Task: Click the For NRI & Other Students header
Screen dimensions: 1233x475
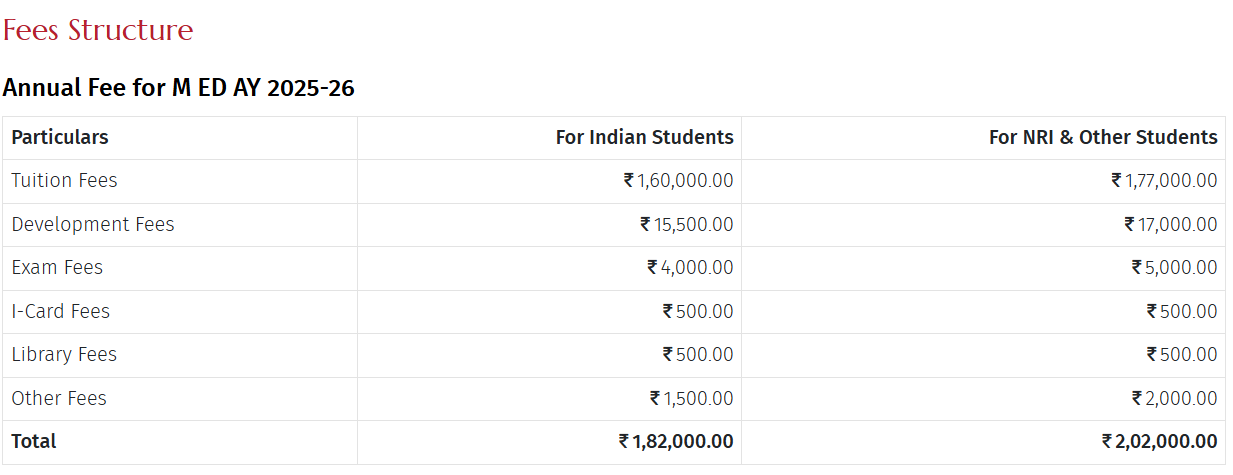Action: [1103, 137]
